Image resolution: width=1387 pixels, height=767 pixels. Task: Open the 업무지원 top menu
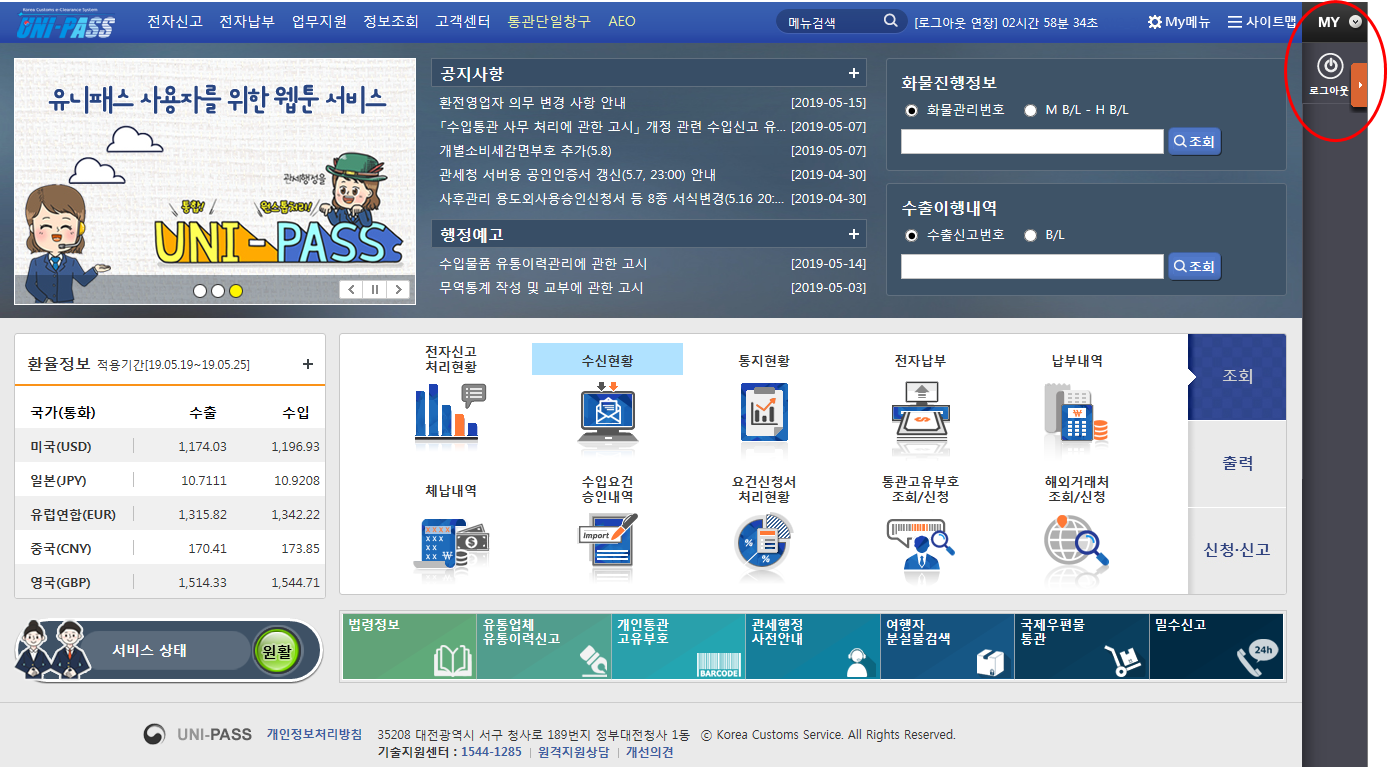(319, 21)
